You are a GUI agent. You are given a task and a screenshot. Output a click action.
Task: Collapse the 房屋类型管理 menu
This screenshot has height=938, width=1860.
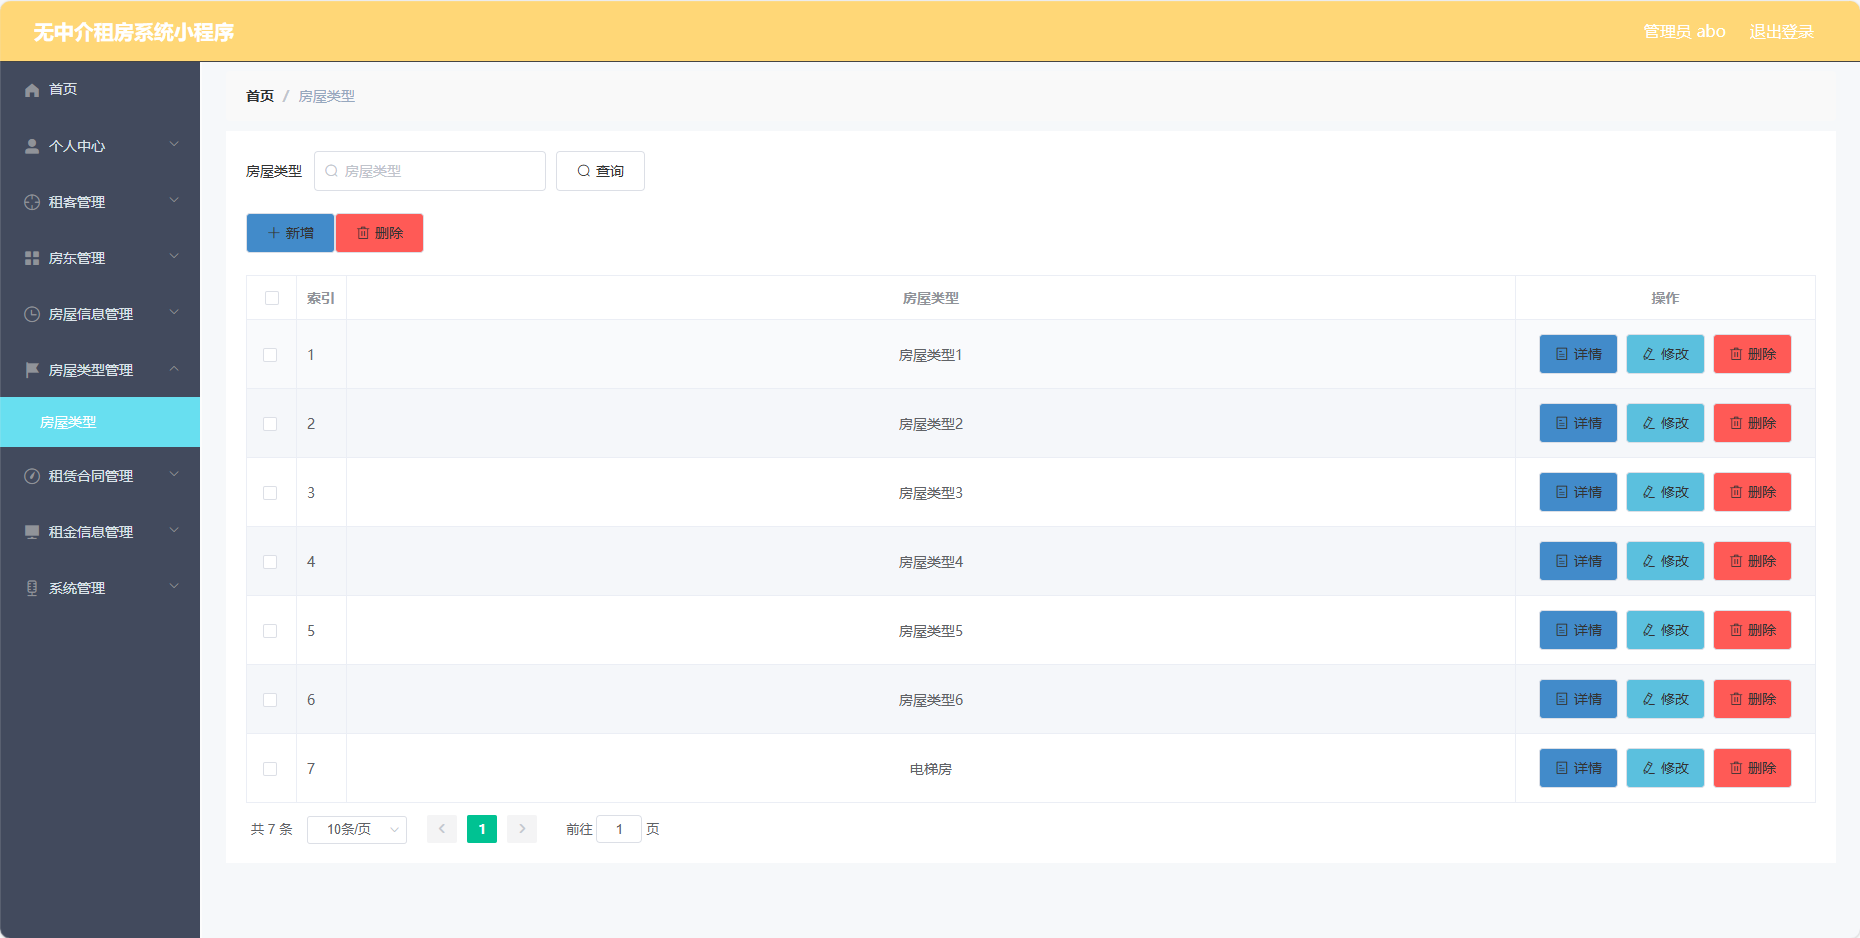[x=100, y=370]
